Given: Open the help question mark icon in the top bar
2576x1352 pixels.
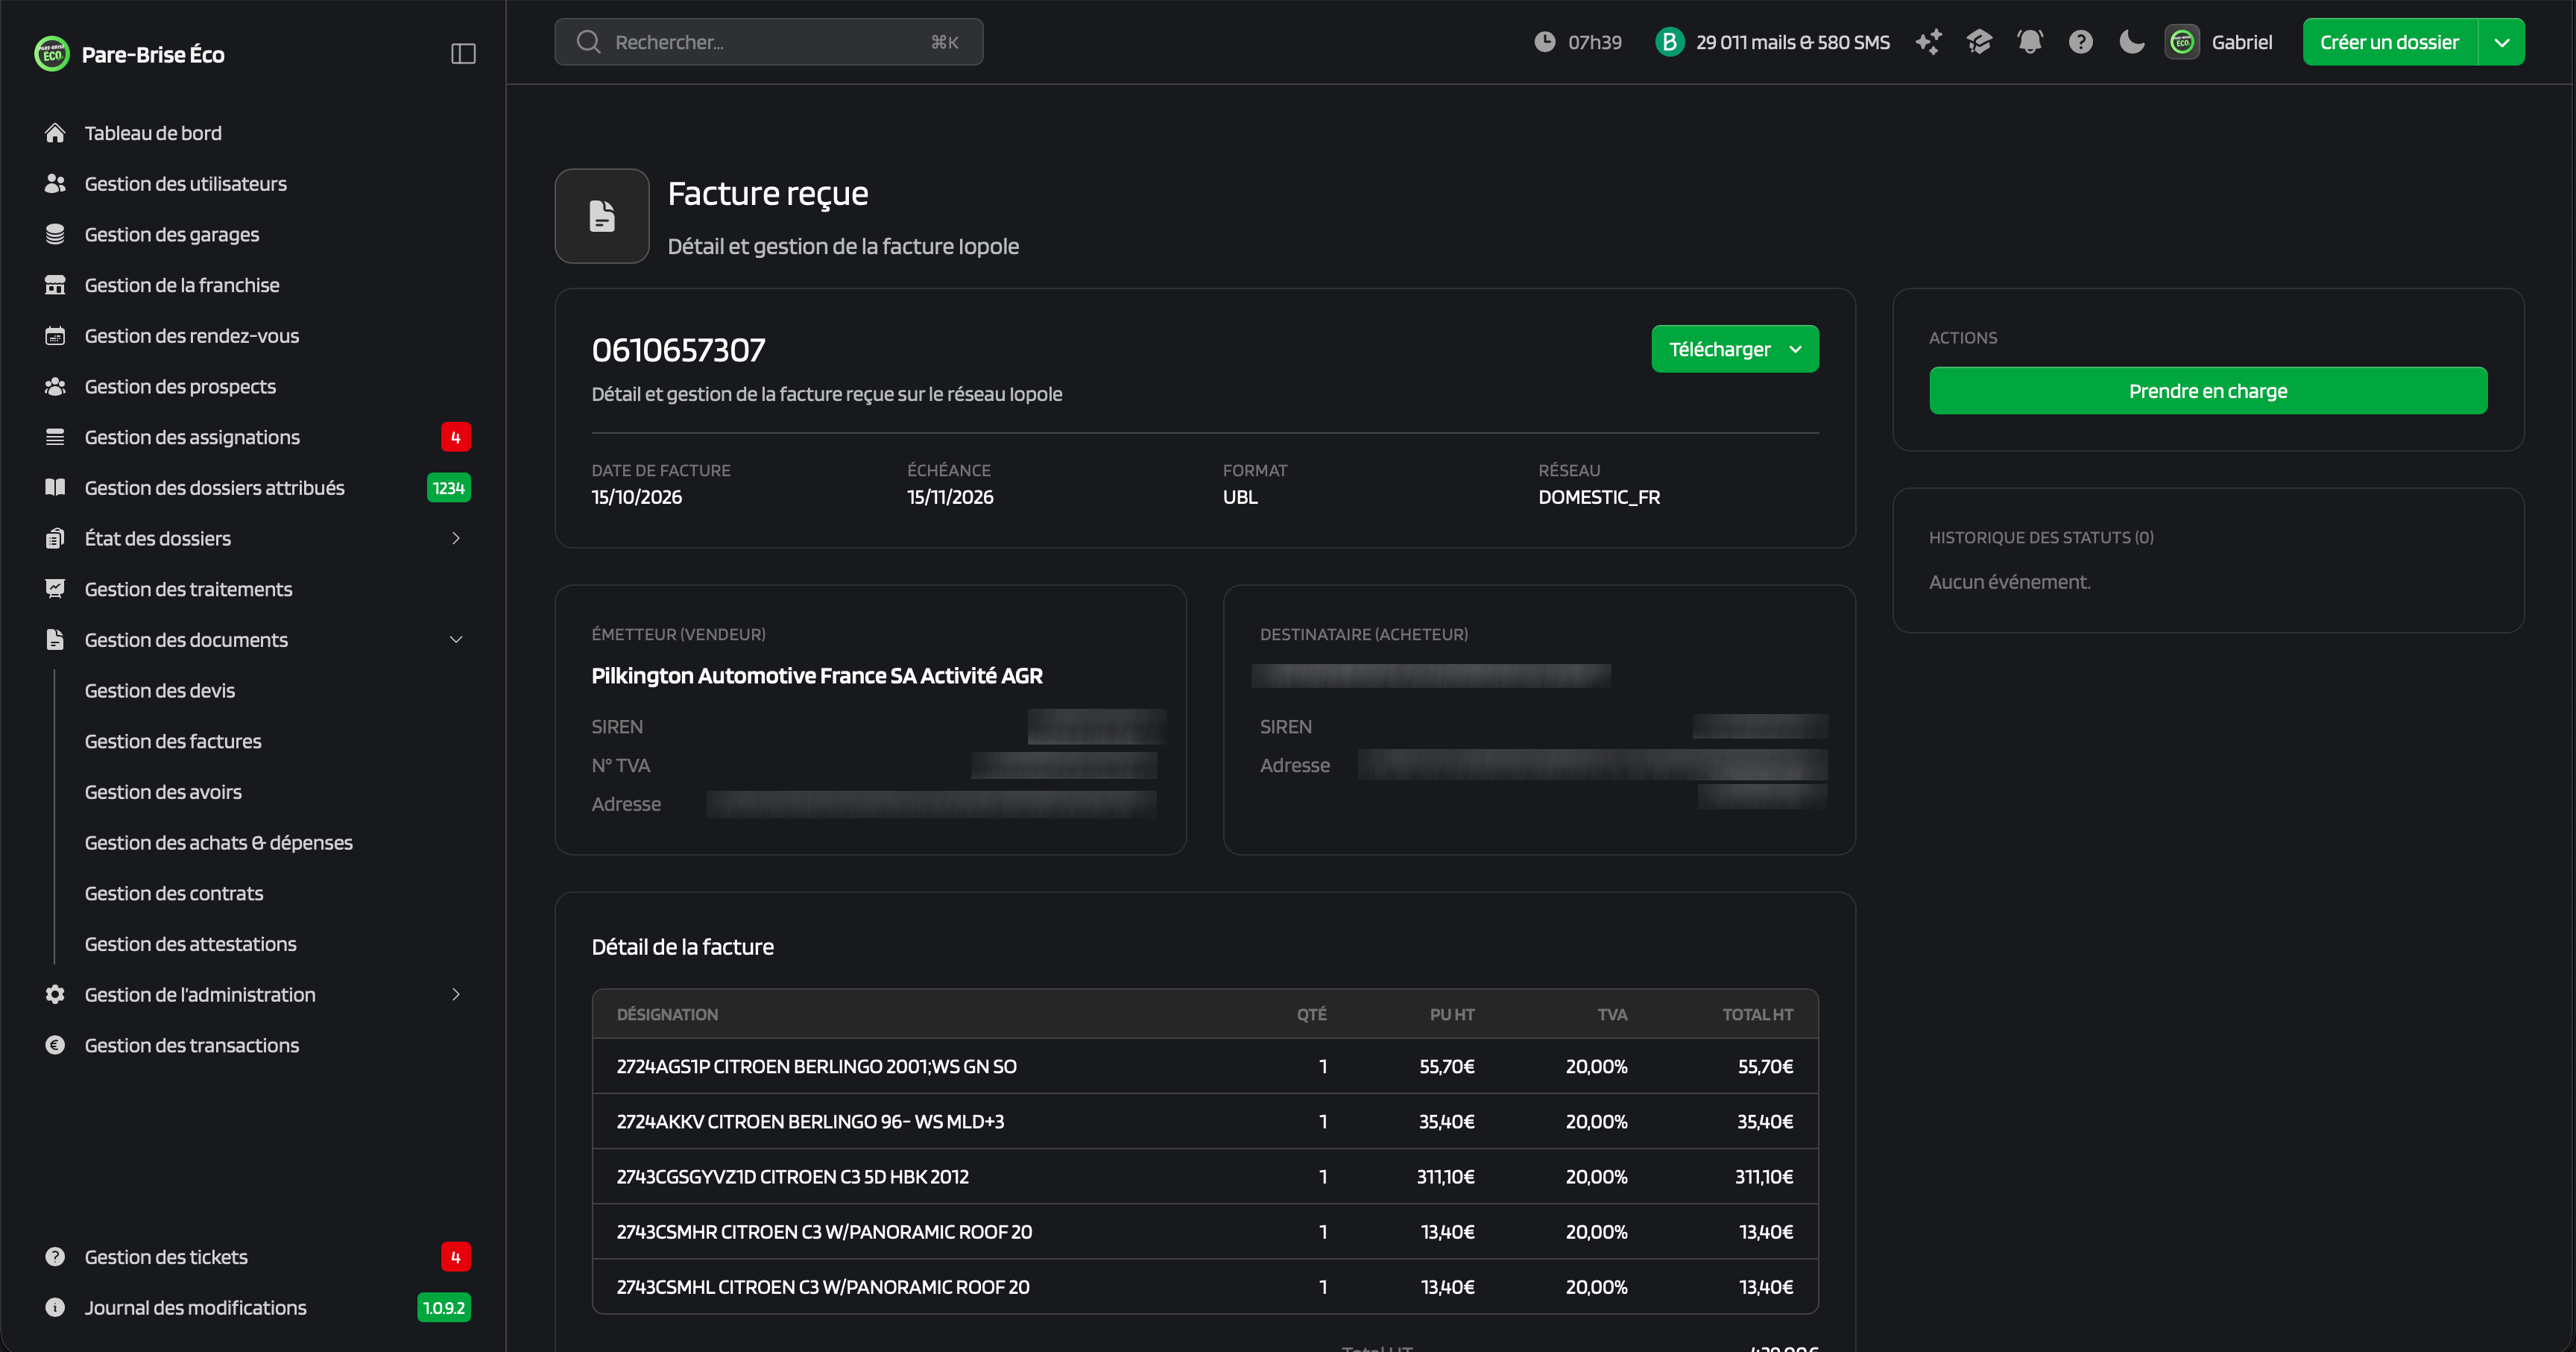Looking at the screenshot, I should pos(2081,42).
